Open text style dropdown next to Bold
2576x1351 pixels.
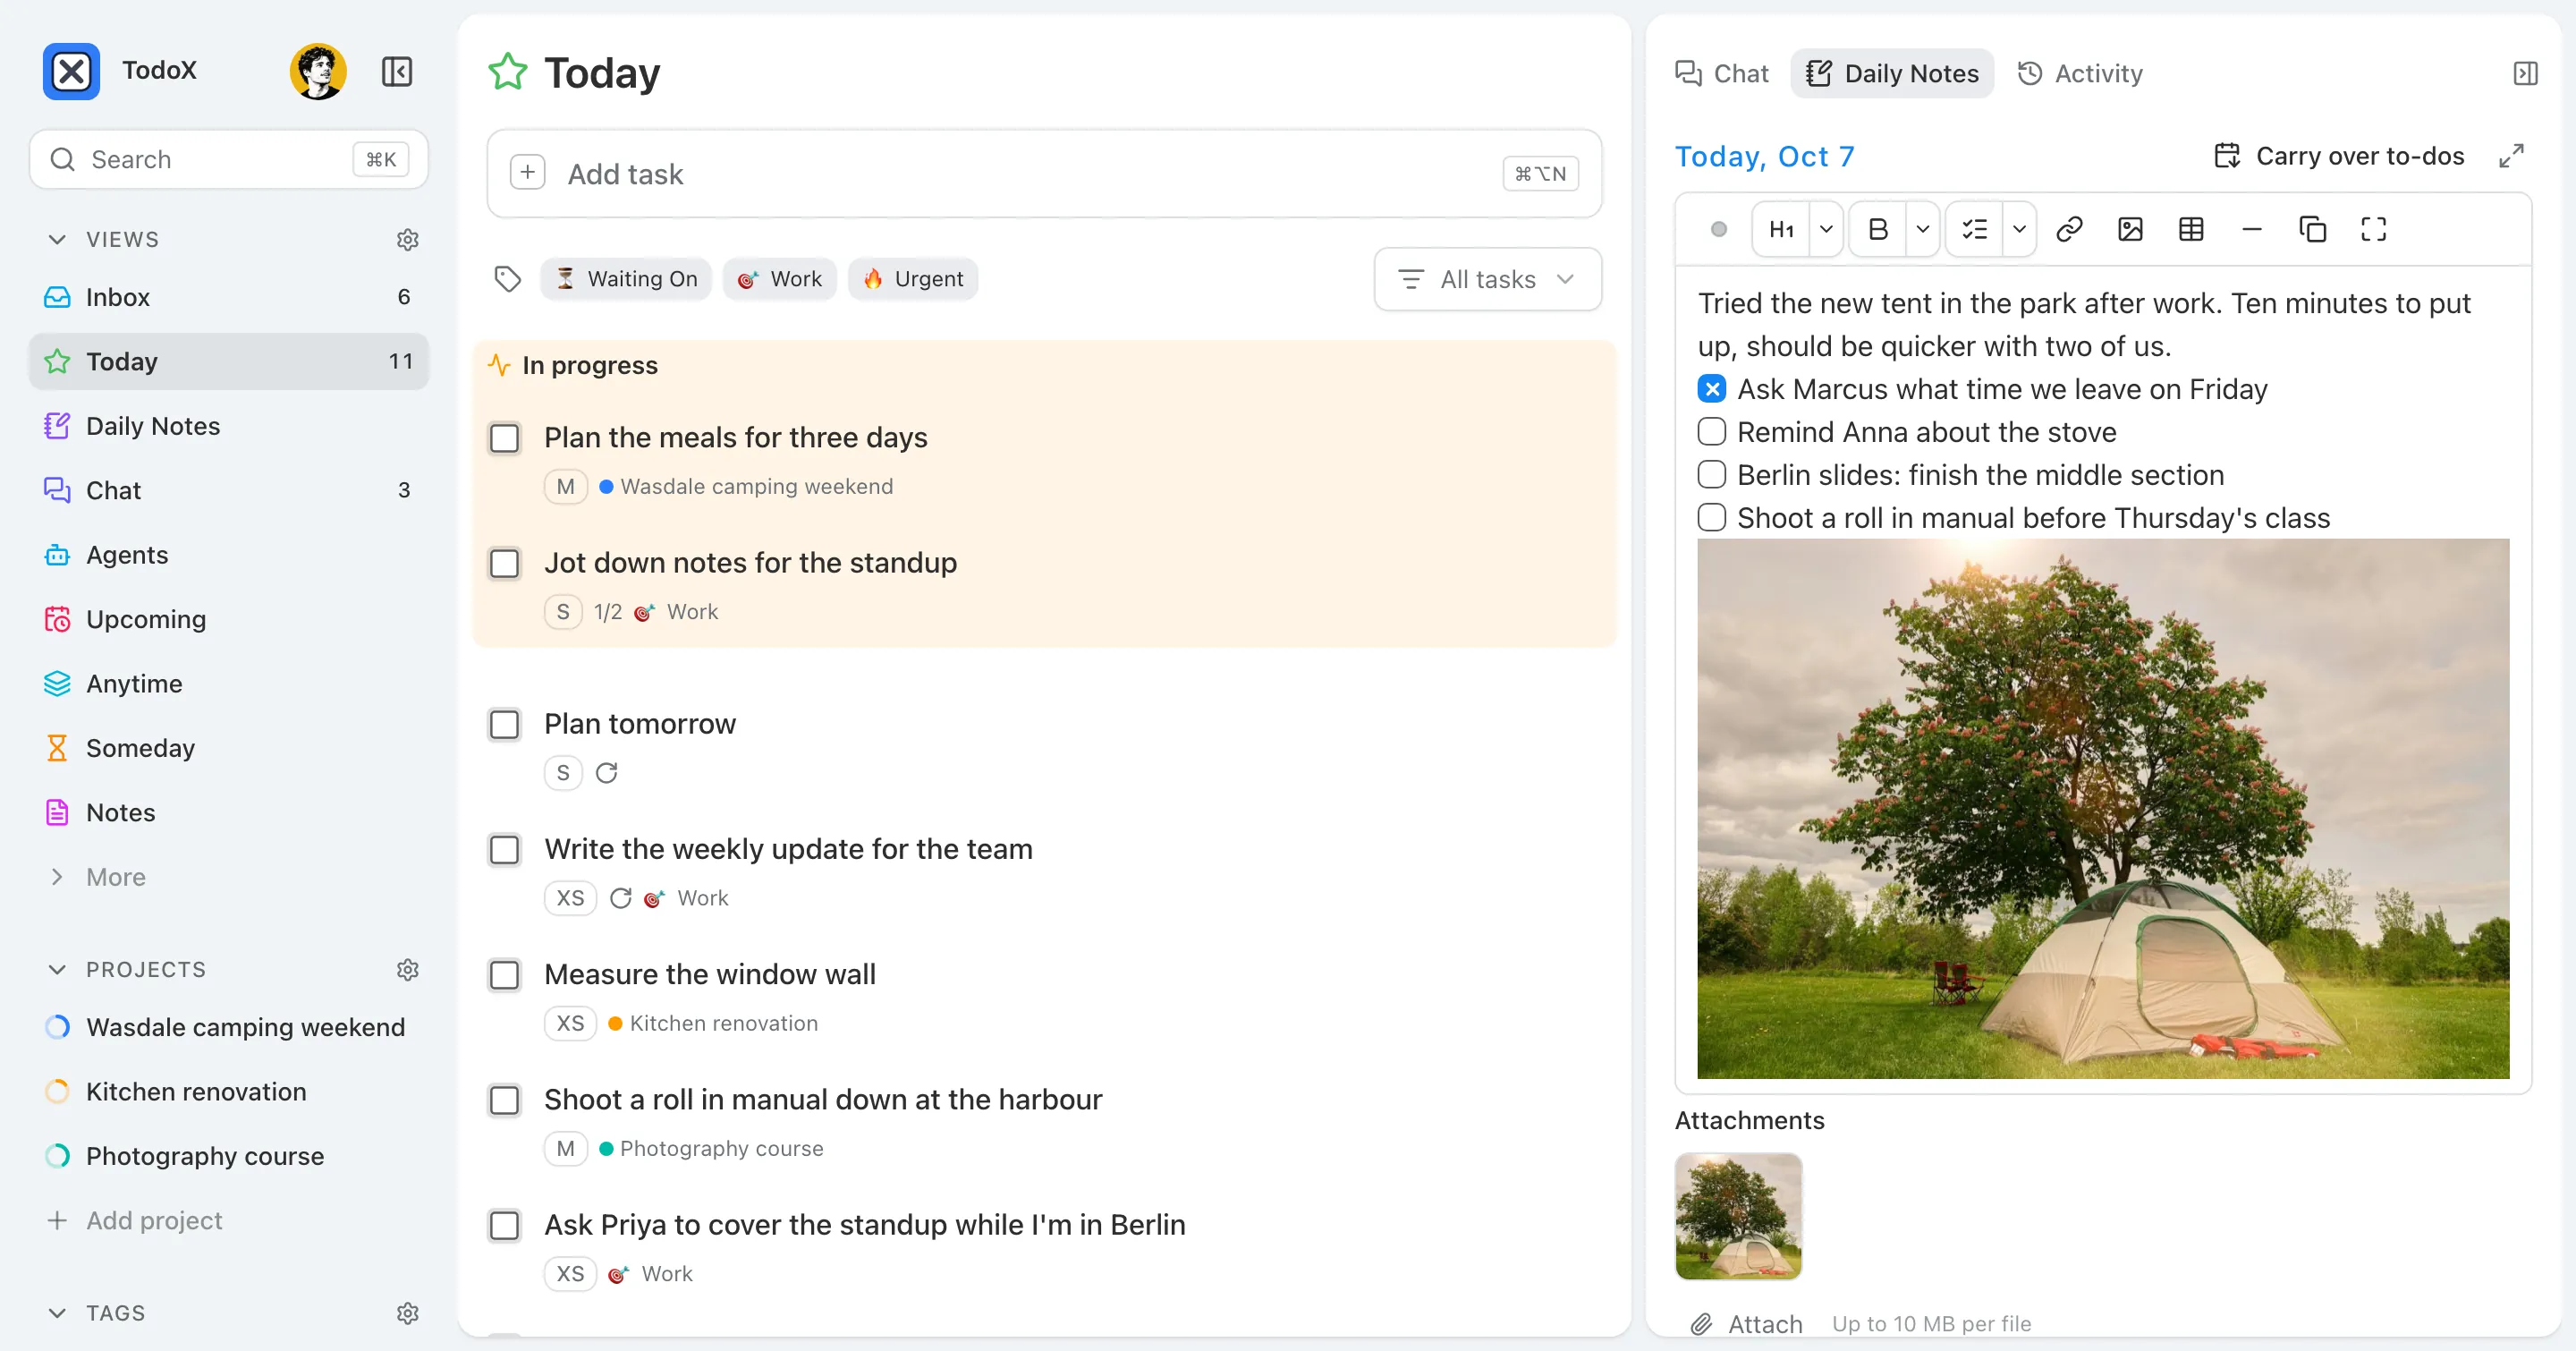[1922, 229]
